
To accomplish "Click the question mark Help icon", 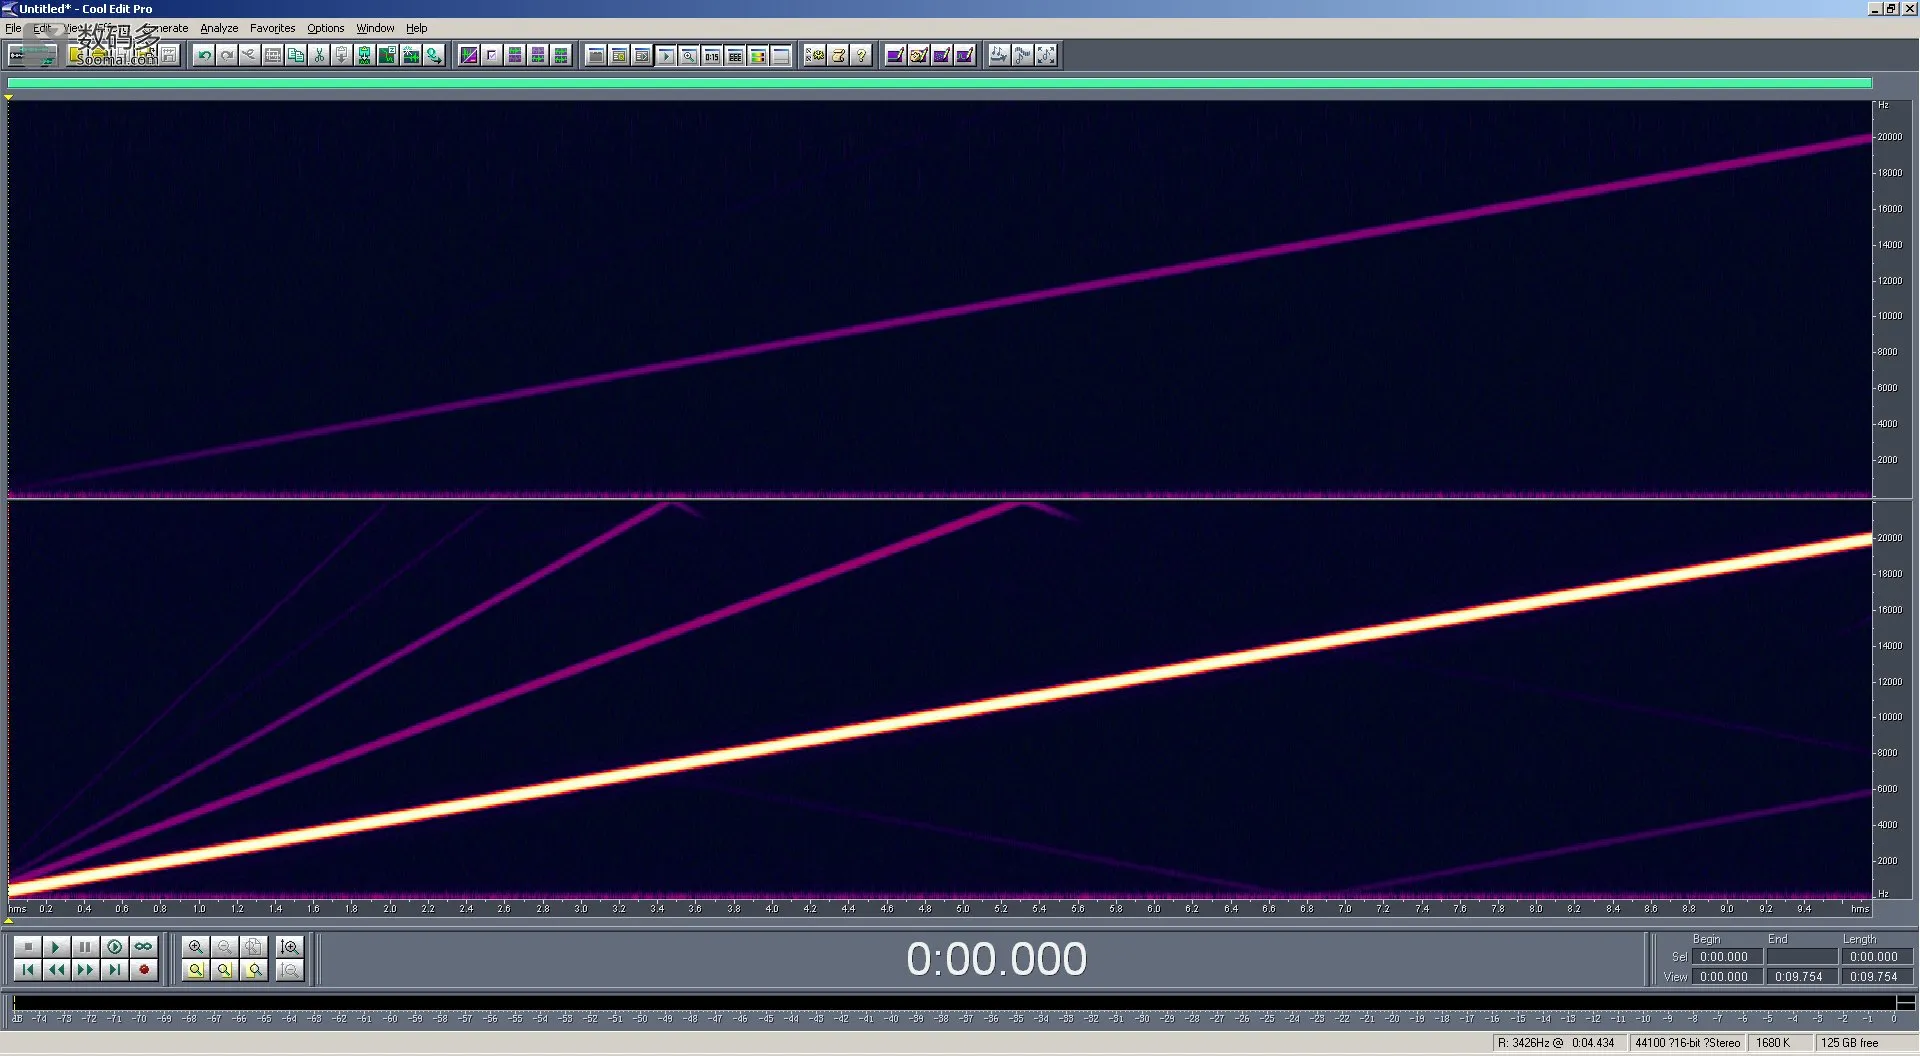I will pyautogui.click(x=861, y=55).
